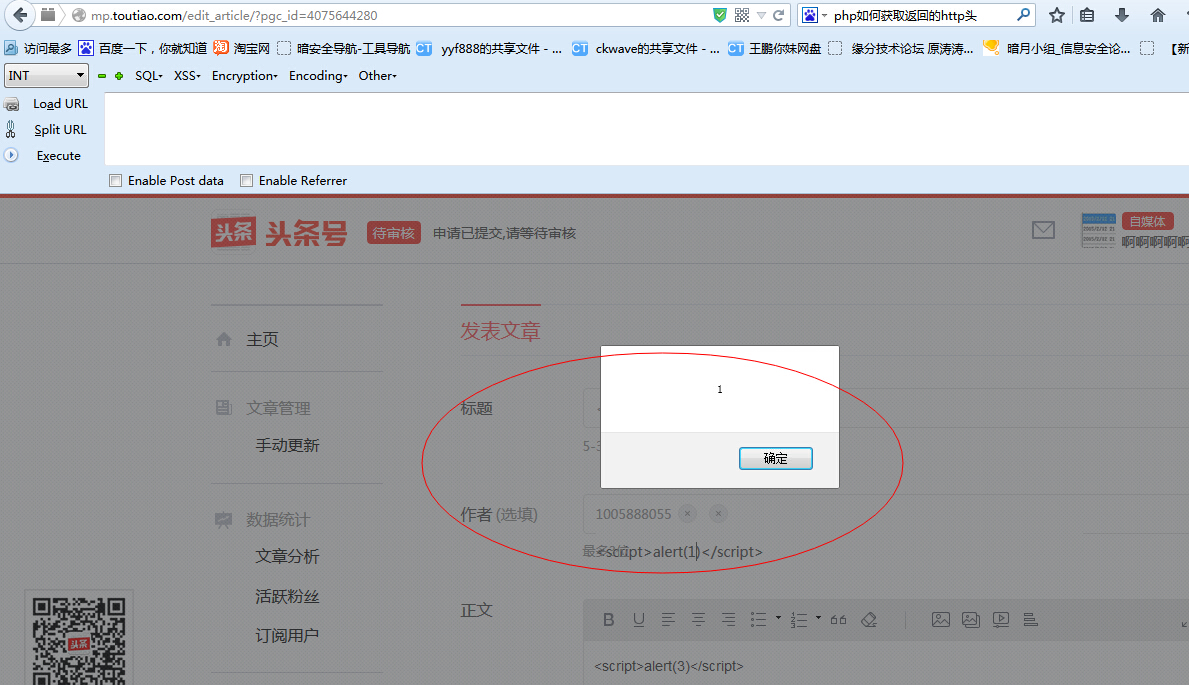Open 活跃粉丝 in sidebar
Image resolution: width=1189 pixels, height=685 pixels.
pos(287,596)
